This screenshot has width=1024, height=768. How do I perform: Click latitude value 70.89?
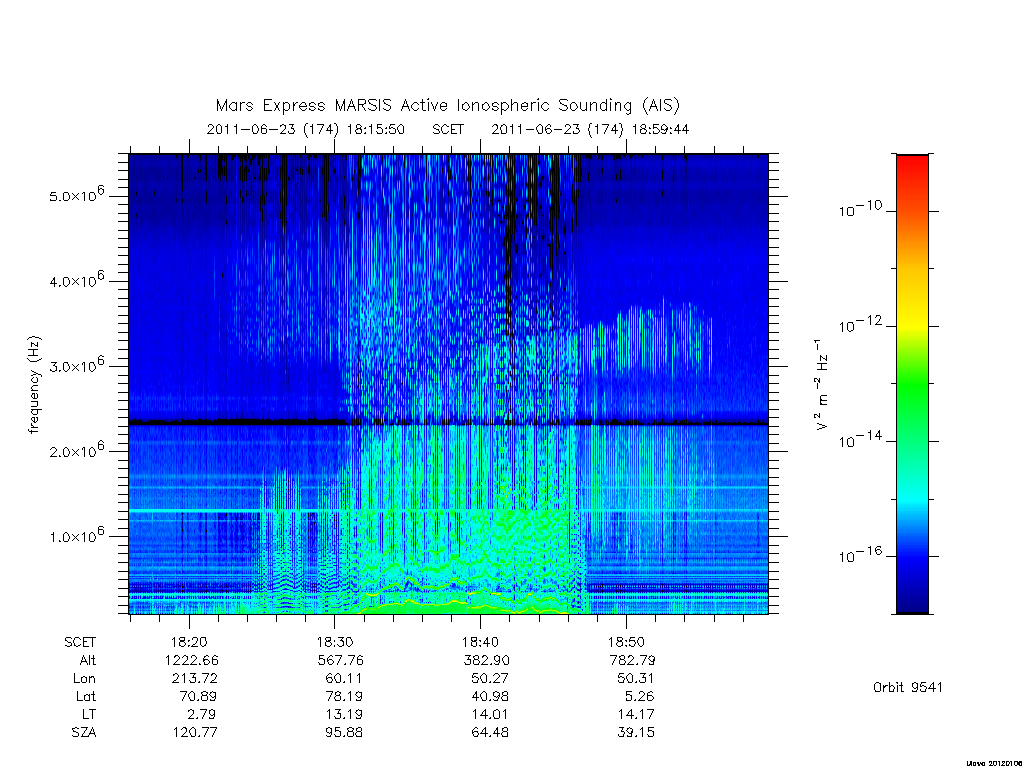coord(198,696)
